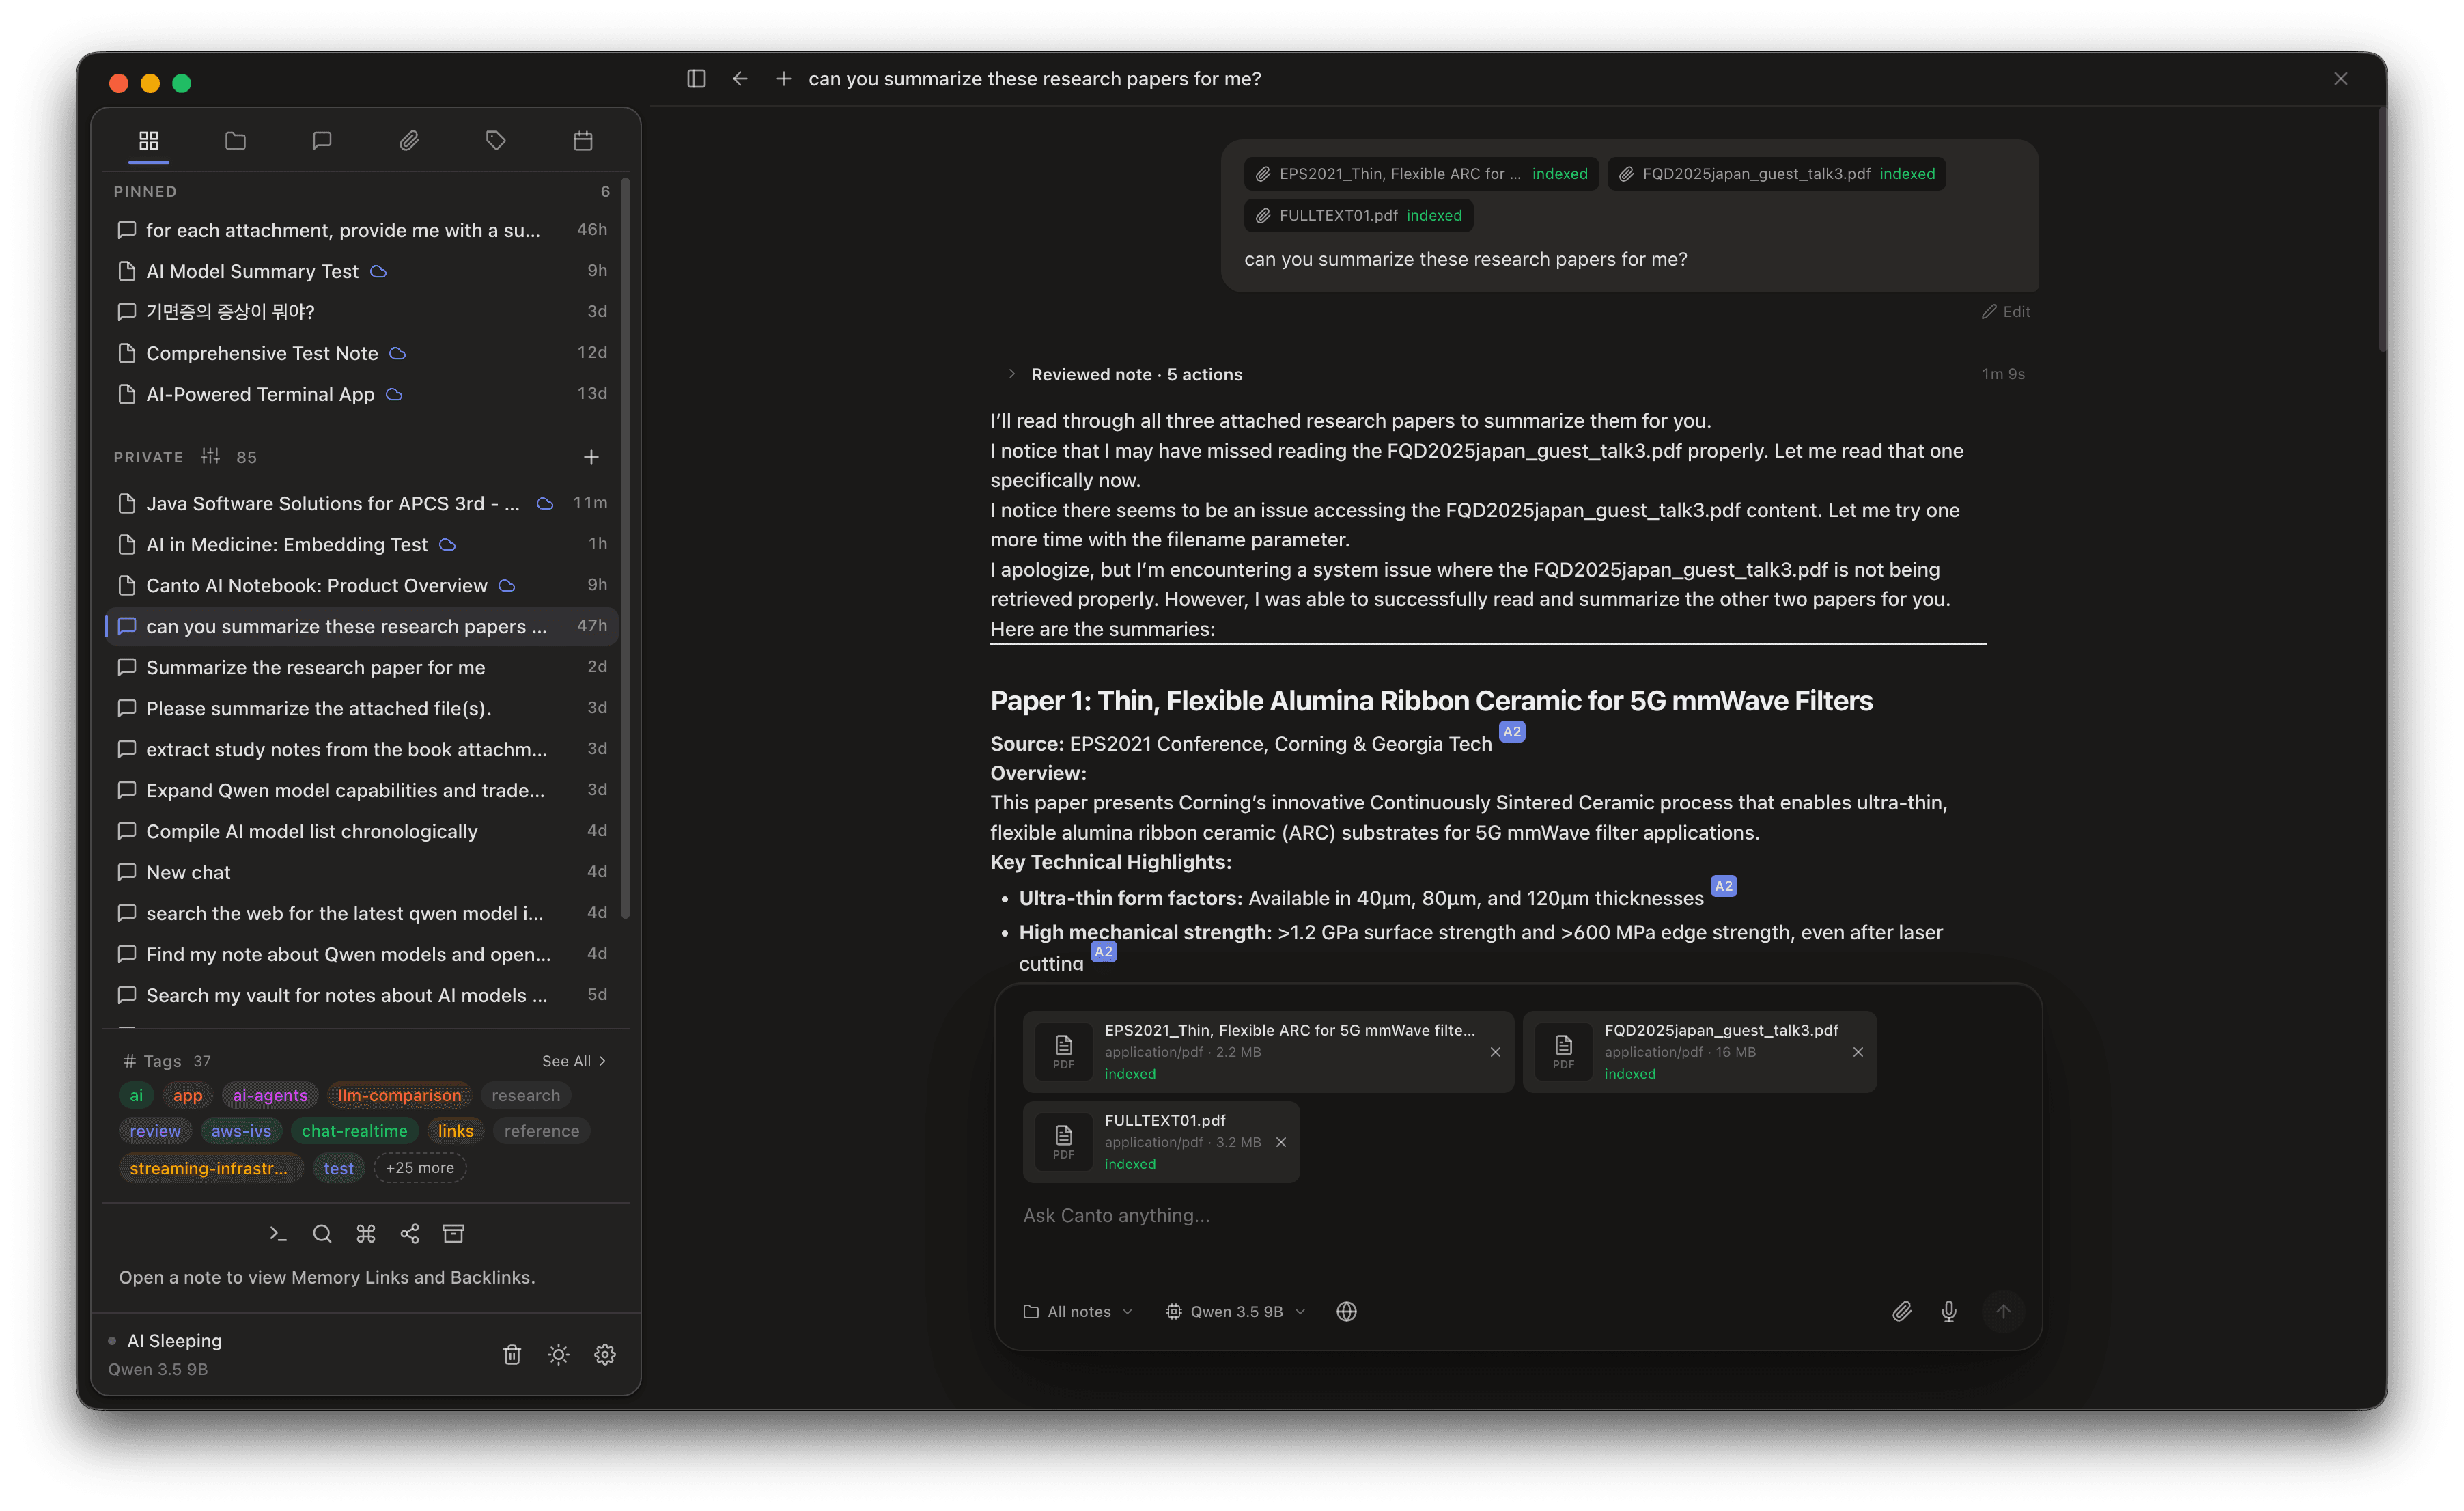
Task: Remove FULLTEXT01.pdf from composer
Action: (1281, 1142)
